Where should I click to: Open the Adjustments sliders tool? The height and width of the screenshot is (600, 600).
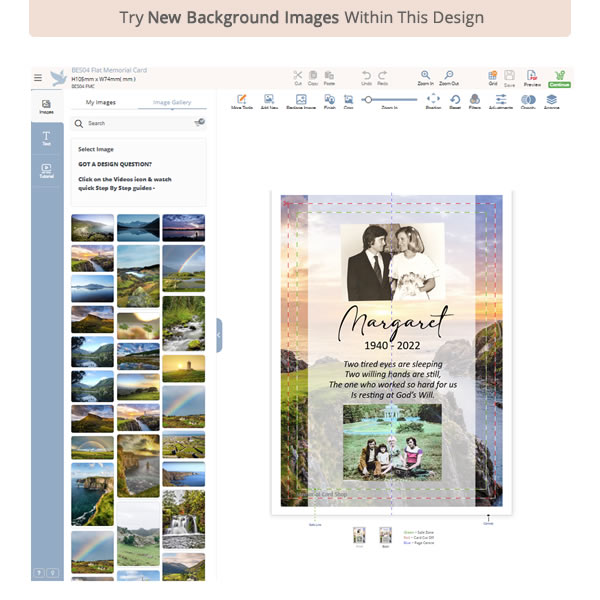click(501, 100)
